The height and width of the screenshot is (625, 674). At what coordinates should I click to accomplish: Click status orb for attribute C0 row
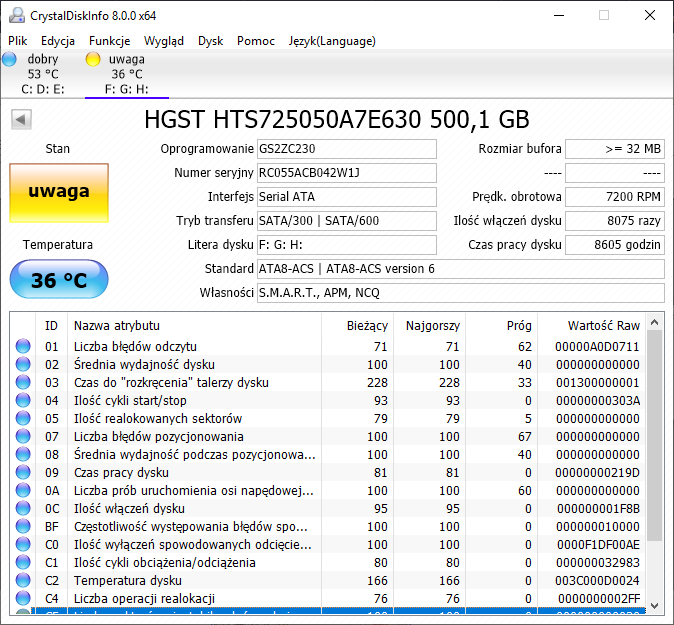[23, 545]
